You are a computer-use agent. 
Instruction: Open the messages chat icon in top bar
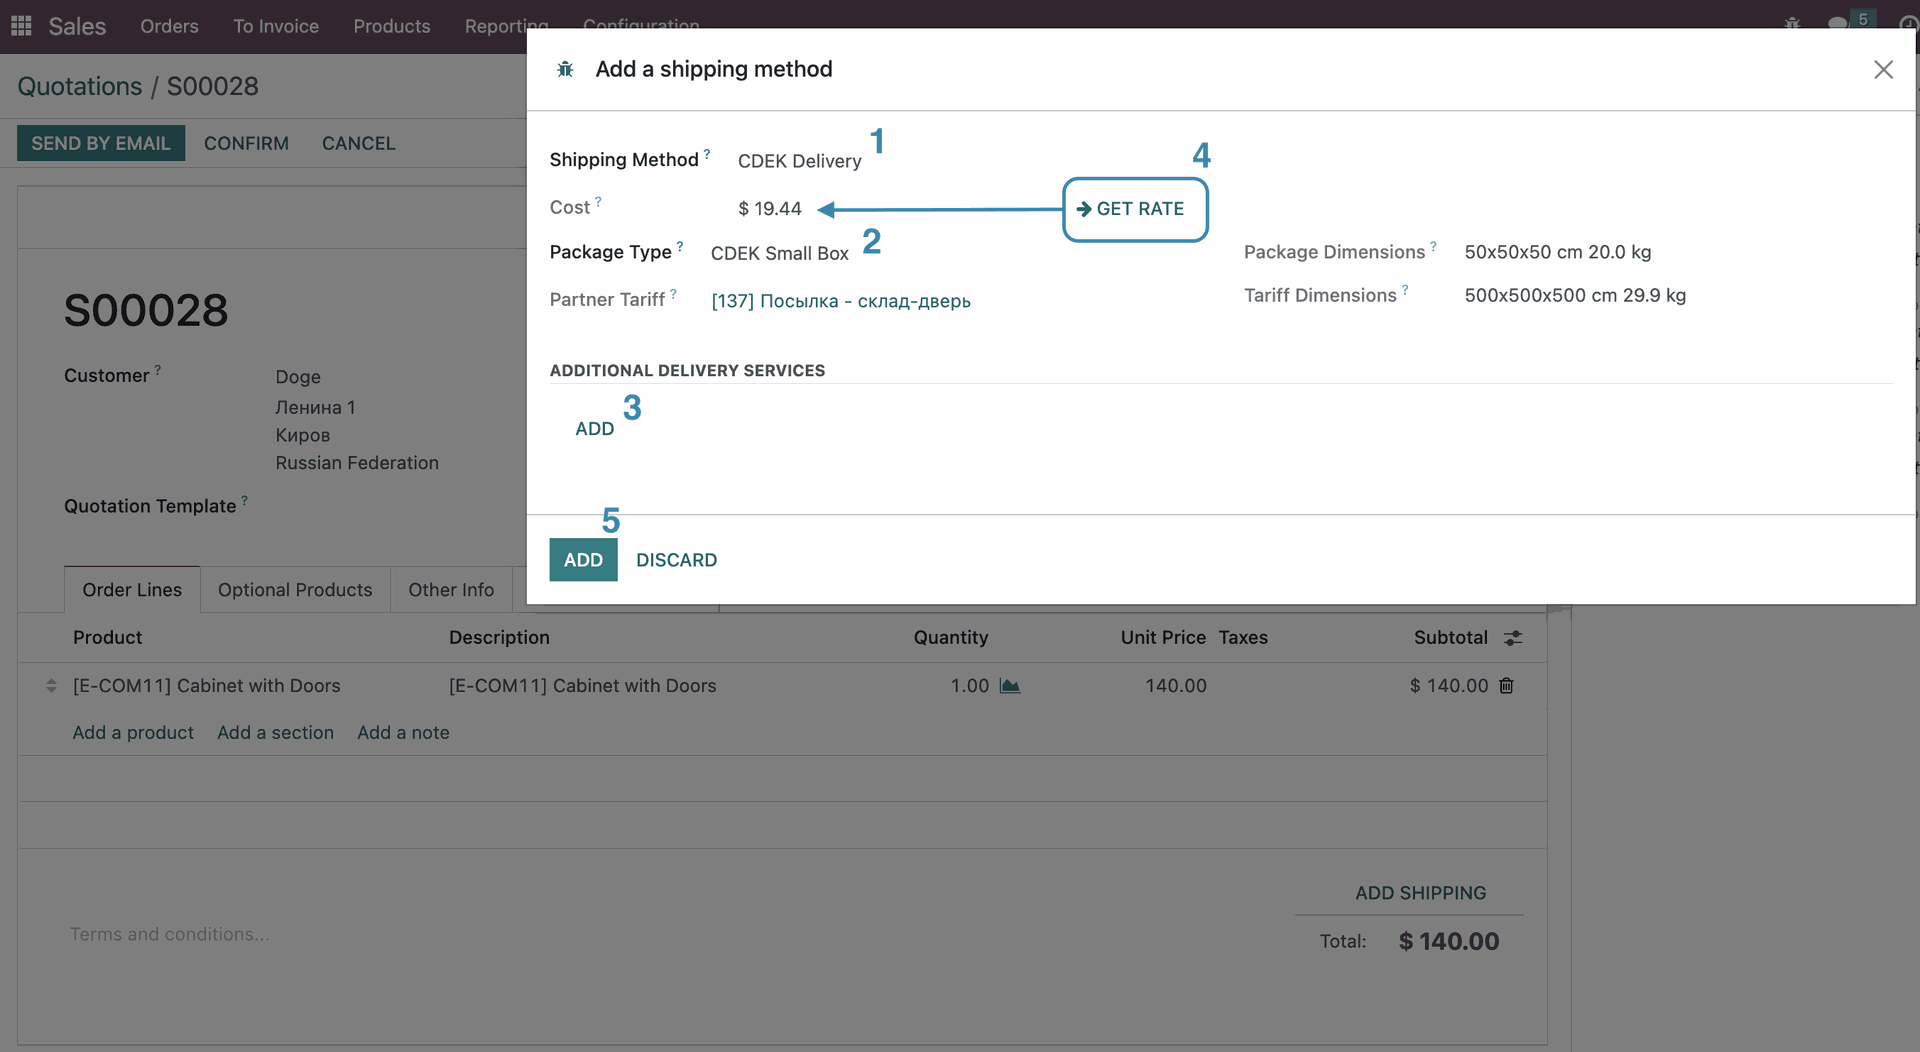(1837, 24)
